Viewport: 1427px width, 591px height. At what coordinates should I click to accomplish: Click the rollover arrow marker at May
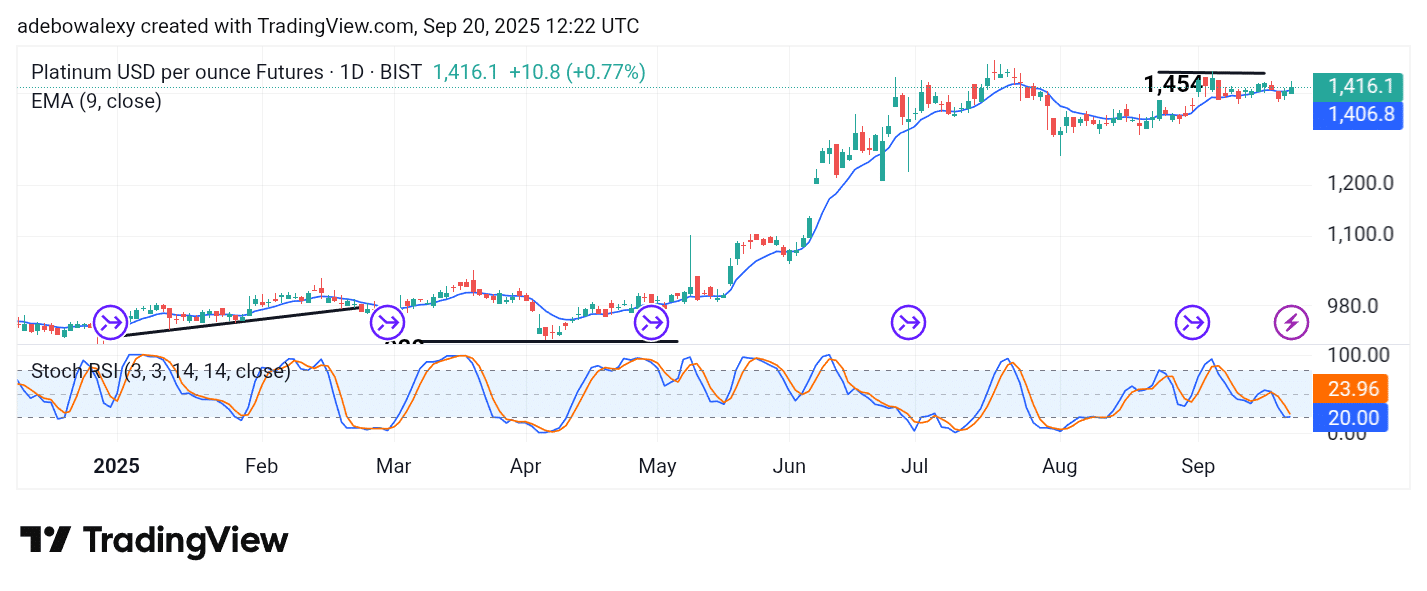[x=652, y=323]
